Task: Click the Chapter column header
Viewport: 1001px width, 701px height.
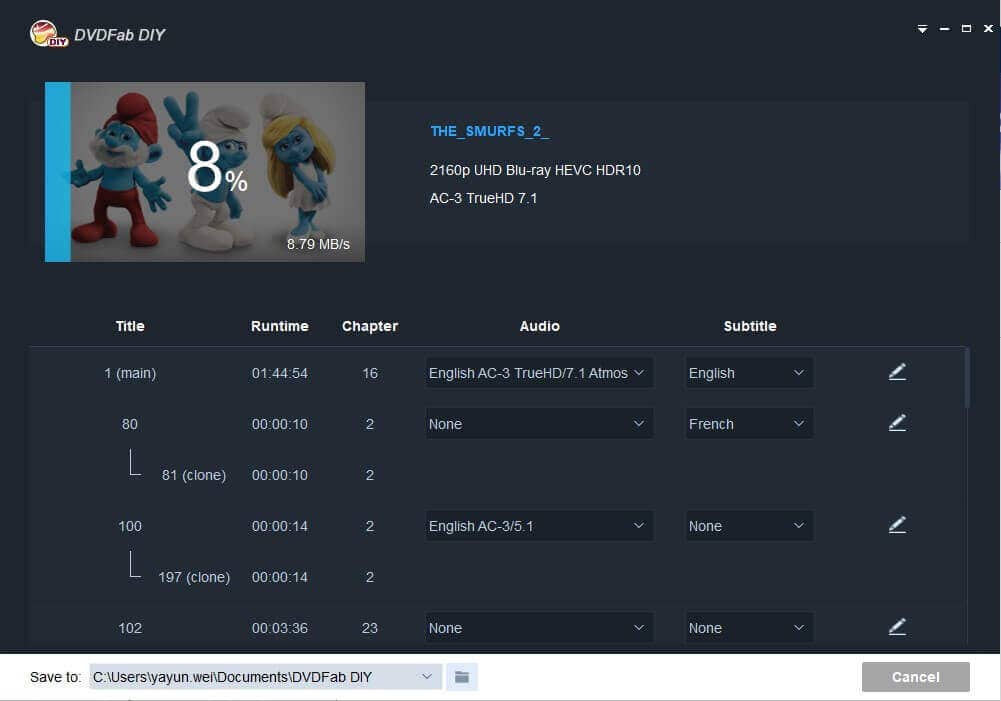Action: (370, 326)
